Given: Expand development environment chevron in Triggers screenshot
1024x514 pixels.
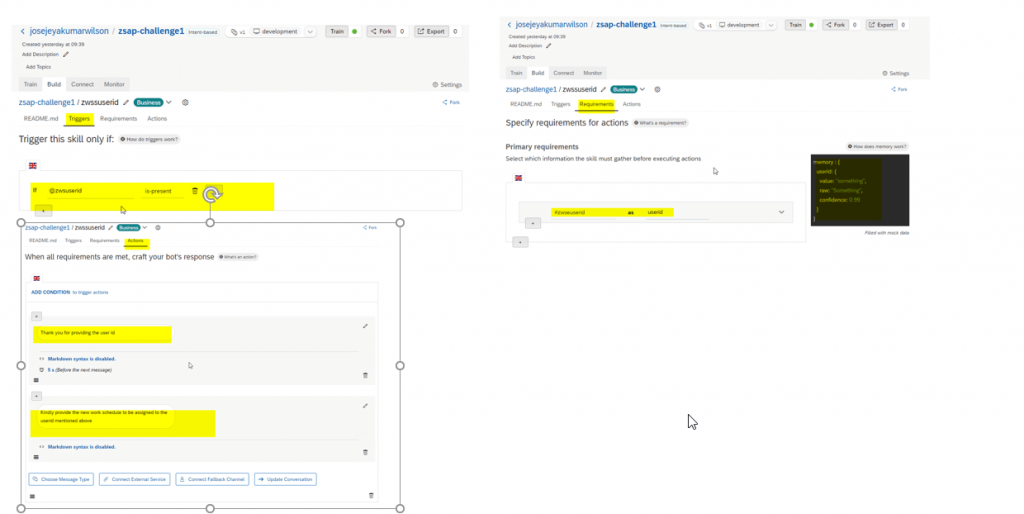Looking at the screenshot, I should 310,31.
